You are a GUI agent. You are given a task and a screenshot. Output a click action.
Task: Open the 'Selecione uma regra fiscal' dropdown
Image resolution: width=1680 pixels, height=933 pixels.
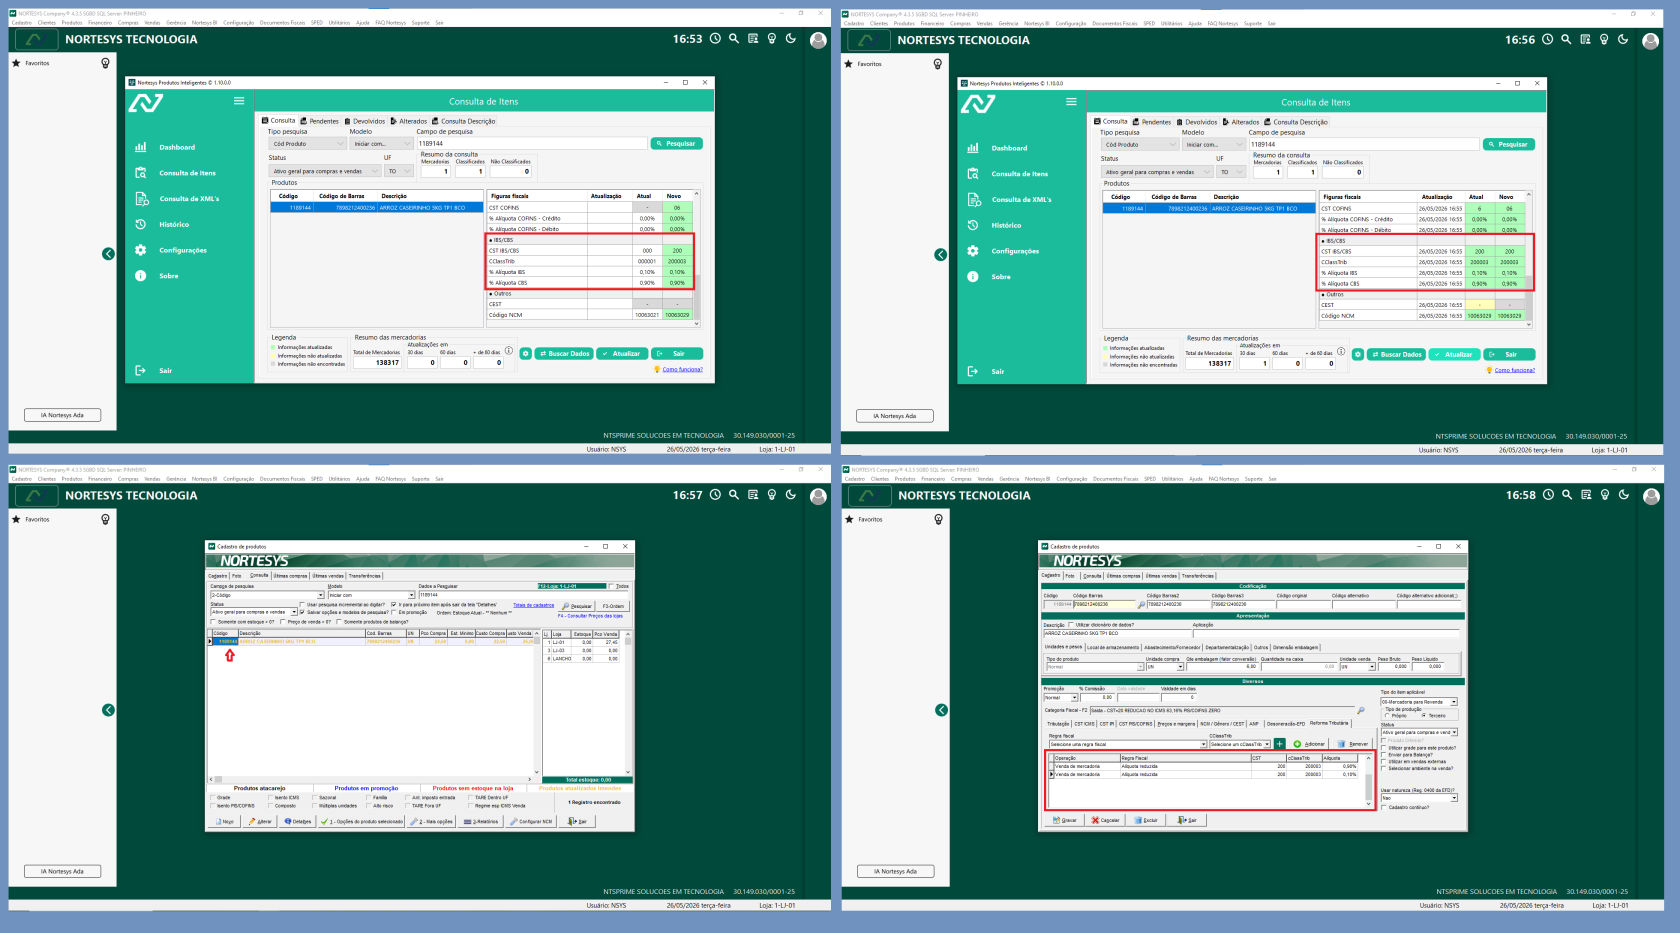point(1128,744)
